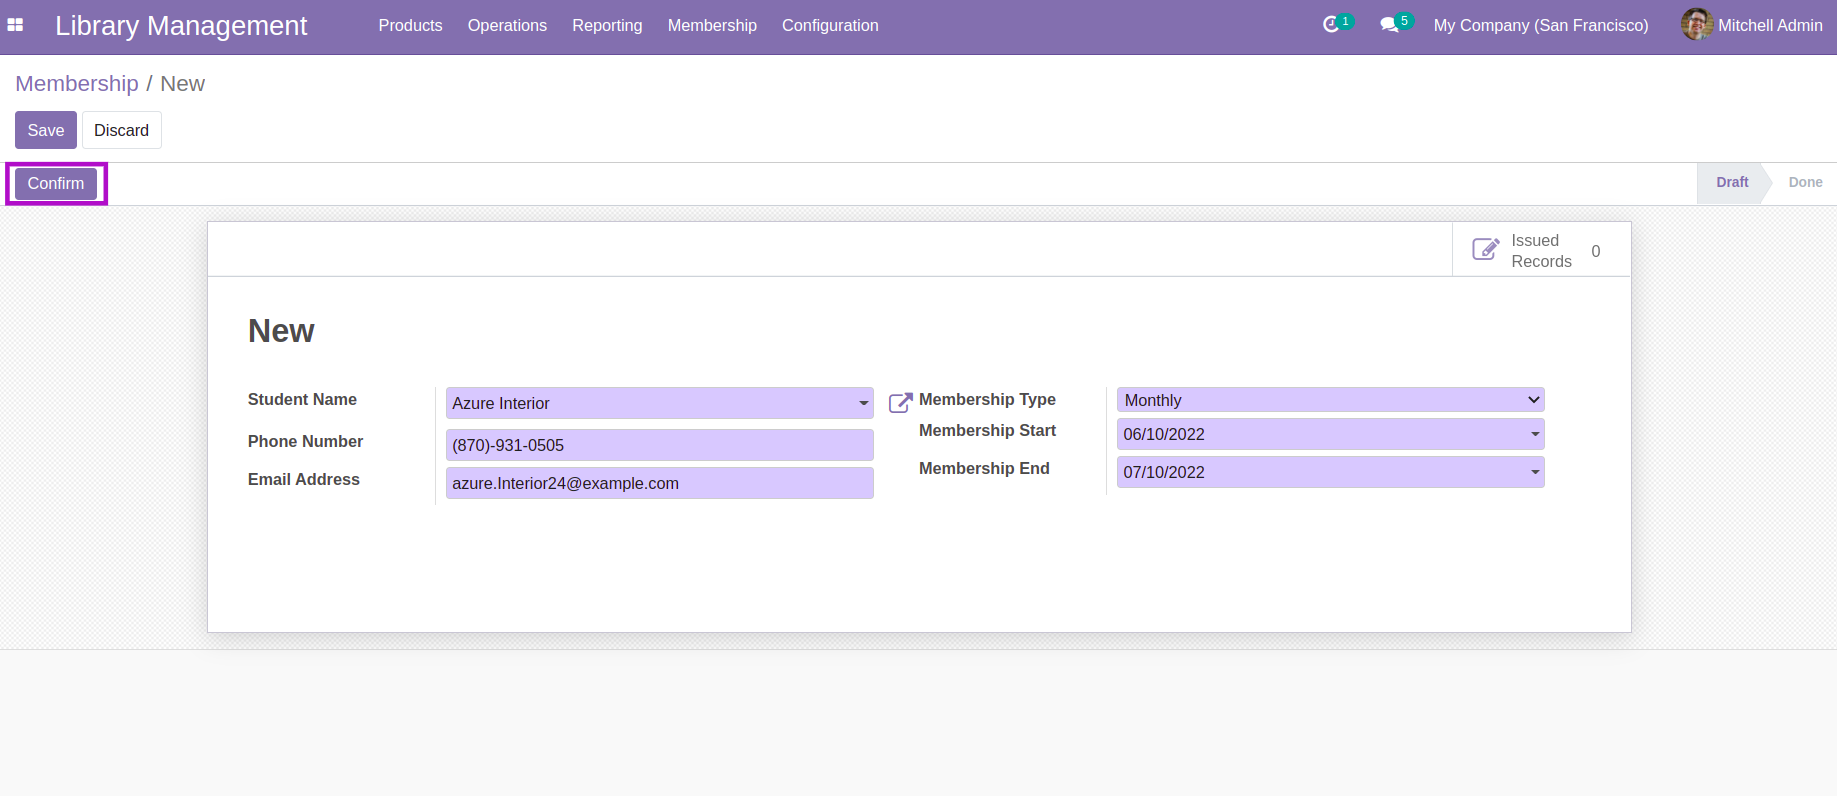Screen dimensions: 1837x796
Task: Open the Student Name external link icon
Action: tap(901, 402)
